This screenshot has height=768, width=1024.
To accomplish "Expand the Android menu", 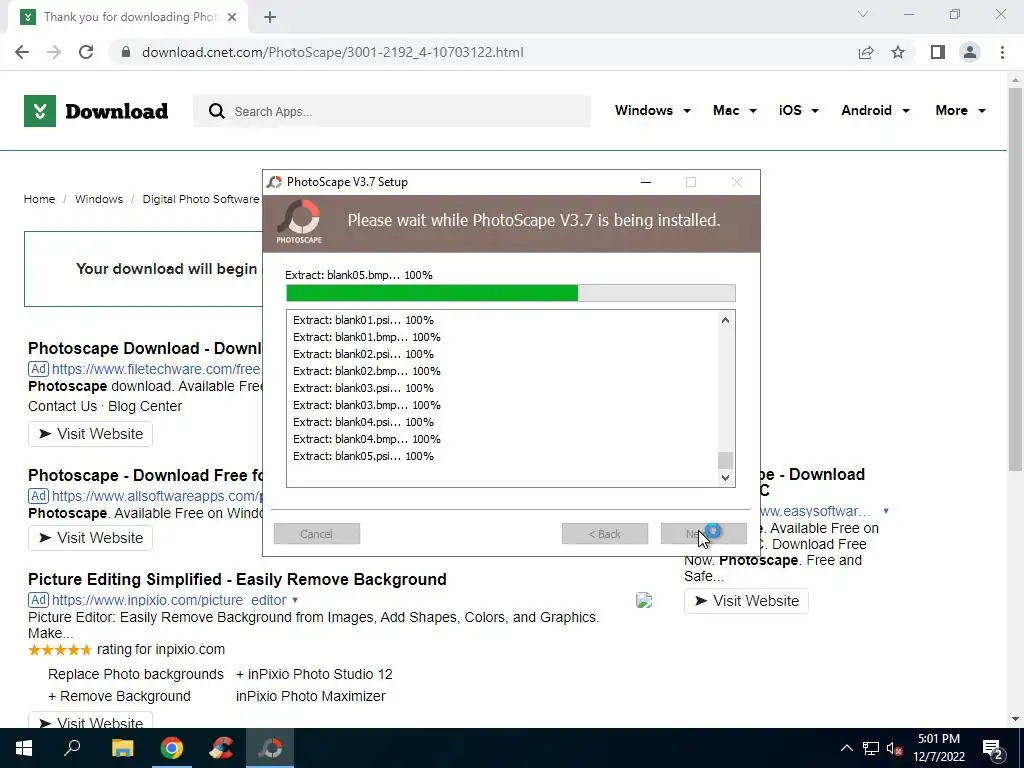I will (876, 110).
